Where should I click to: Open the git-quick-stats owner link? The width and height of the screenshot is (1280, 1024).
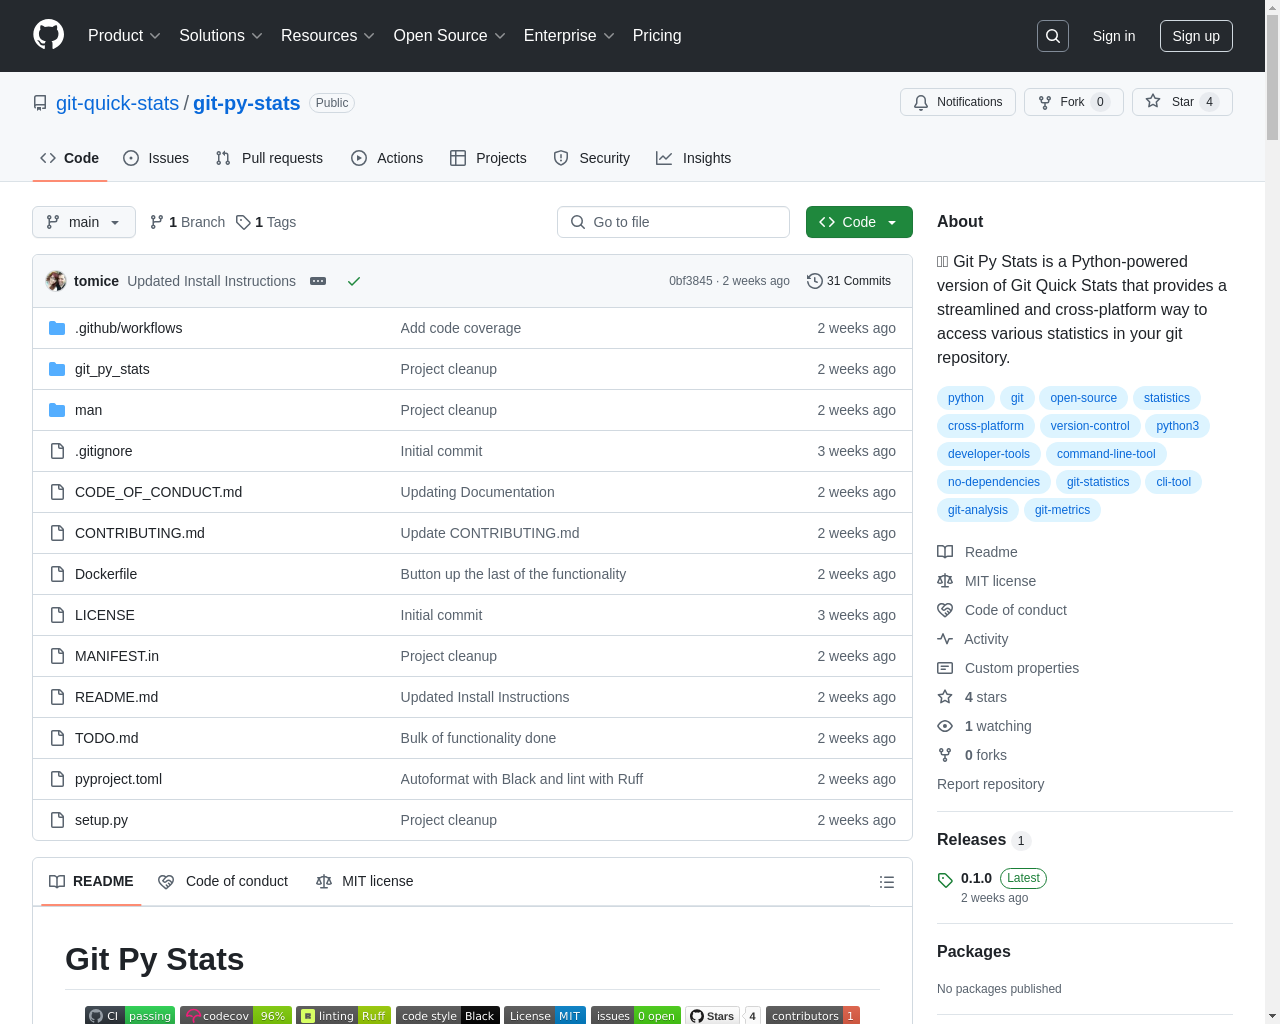pos(117,103)
